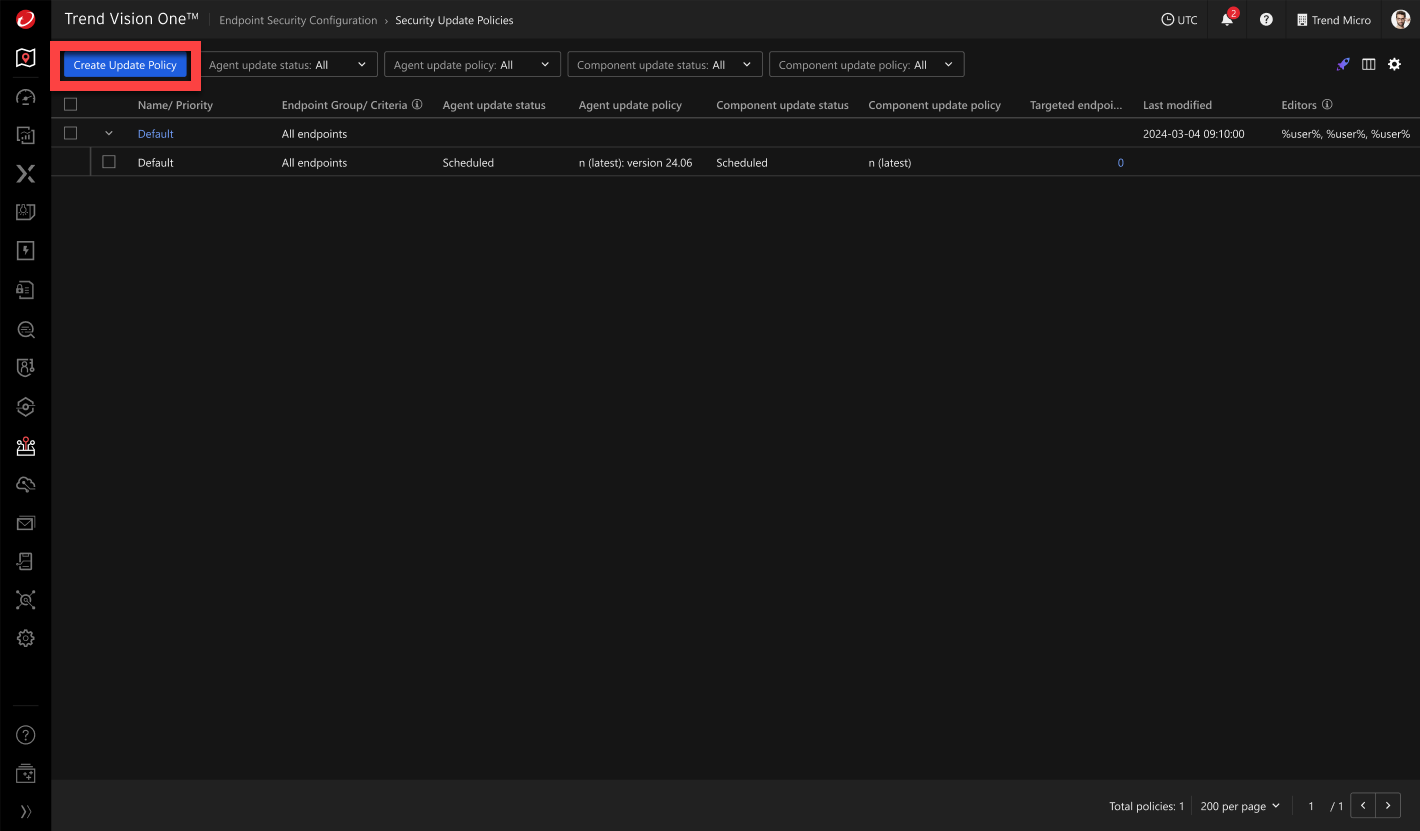The width and height of the screenshot is (1420, 831).
Task: Click the rocket icon in toolbar
Action: coord(1343,65)
